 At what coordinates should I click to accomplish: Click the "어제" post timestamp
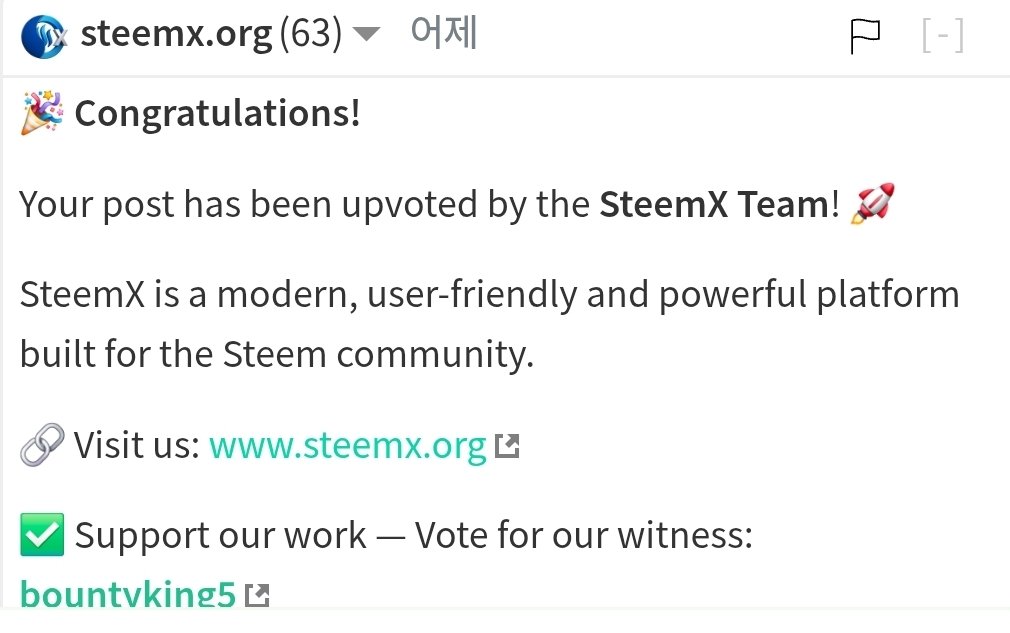pyautogui.click(x=443, y=34)
